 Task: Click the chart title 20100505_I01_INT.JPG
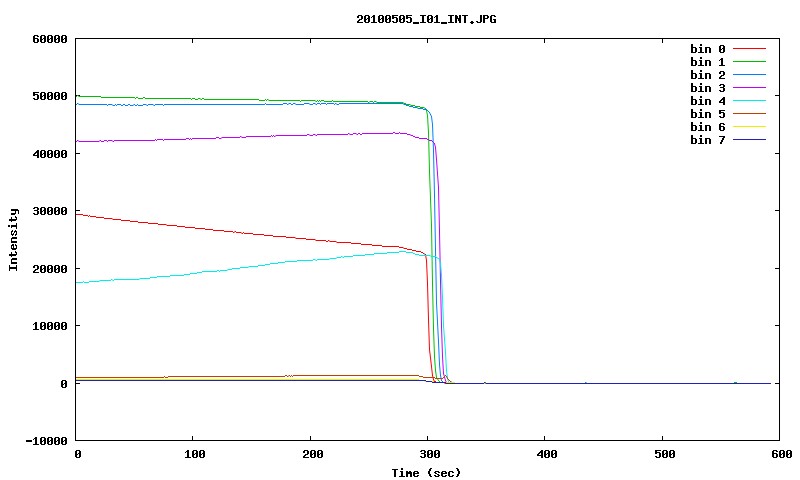click(x=426, y=19)
